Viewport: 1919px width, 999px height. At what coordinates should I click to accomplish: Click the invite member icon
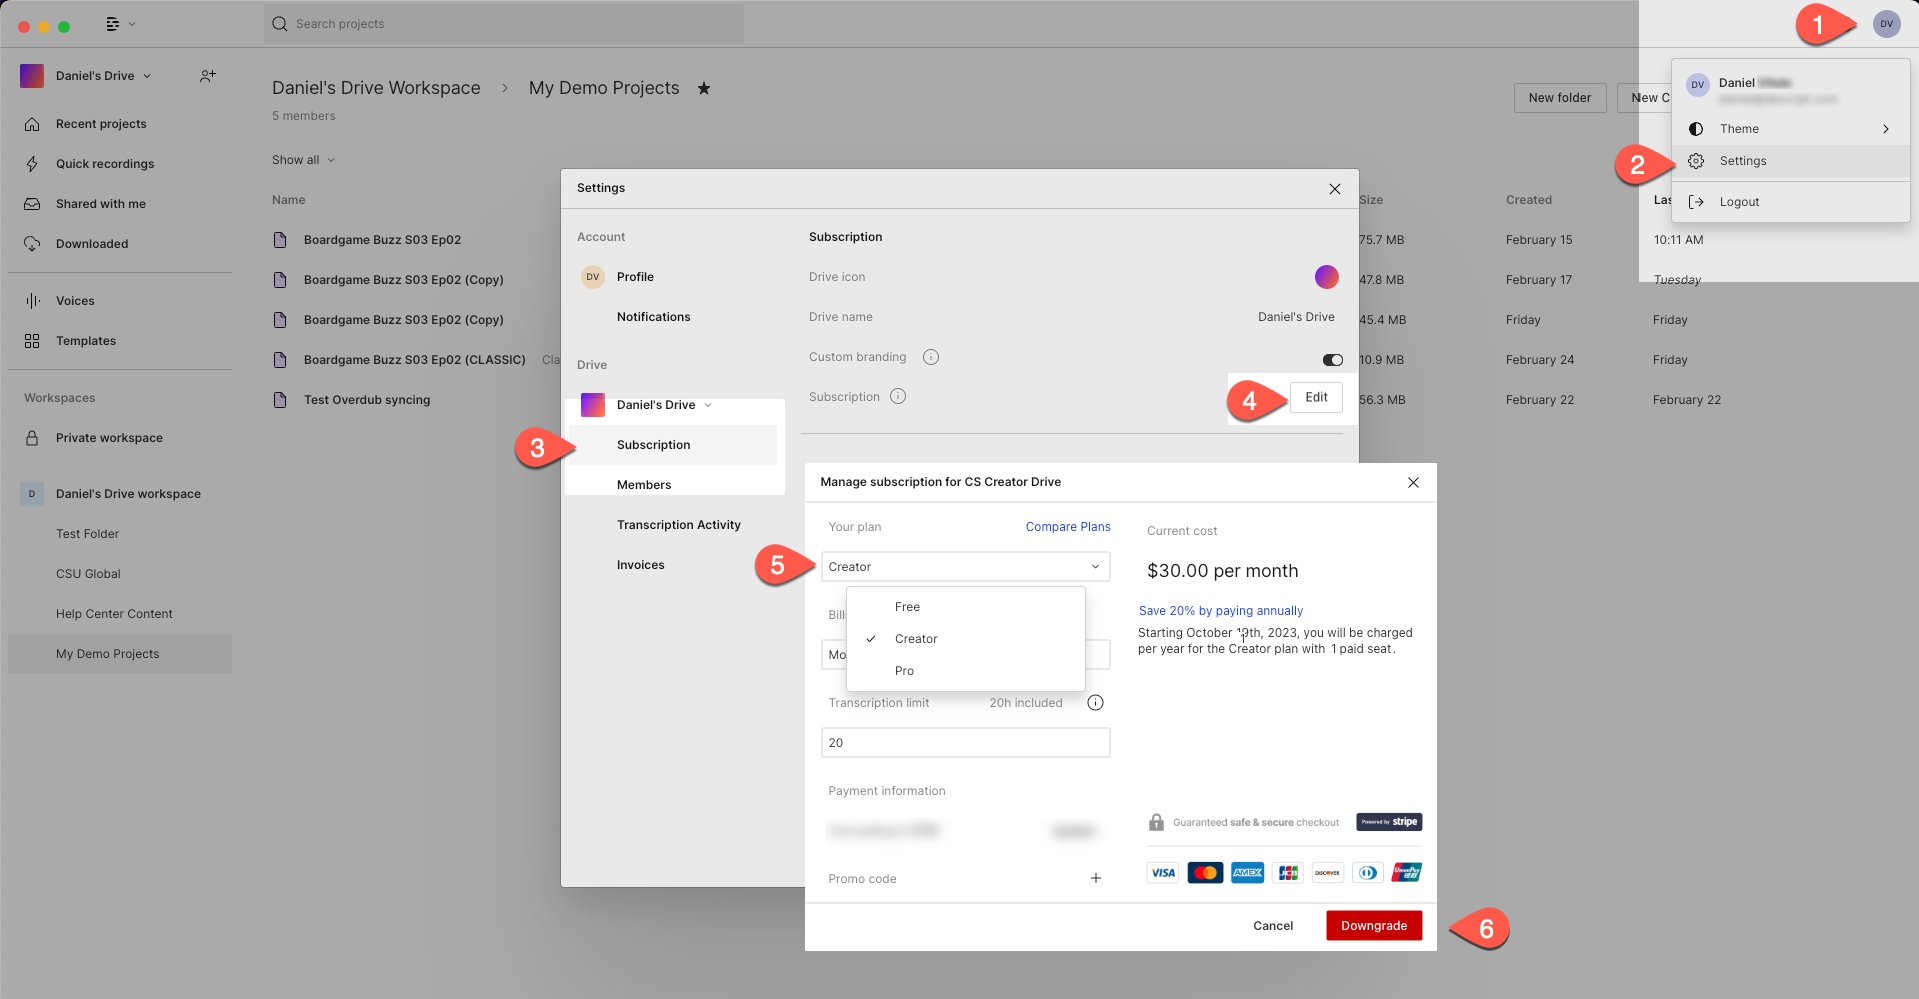tap(207, 76)
